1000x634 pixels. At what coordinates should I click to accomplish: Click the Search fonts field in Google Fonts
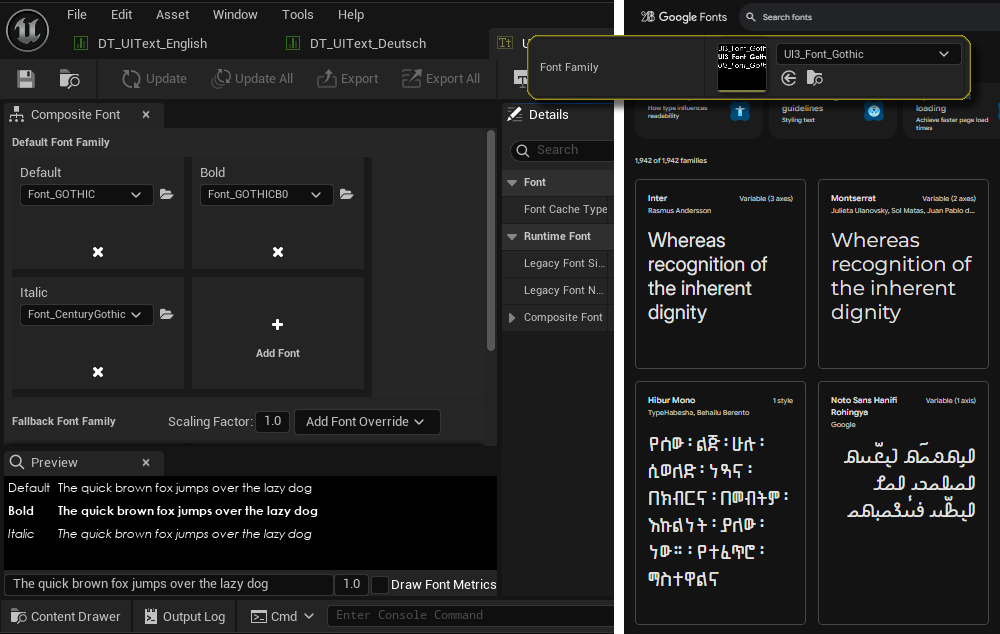coord(869,17)
